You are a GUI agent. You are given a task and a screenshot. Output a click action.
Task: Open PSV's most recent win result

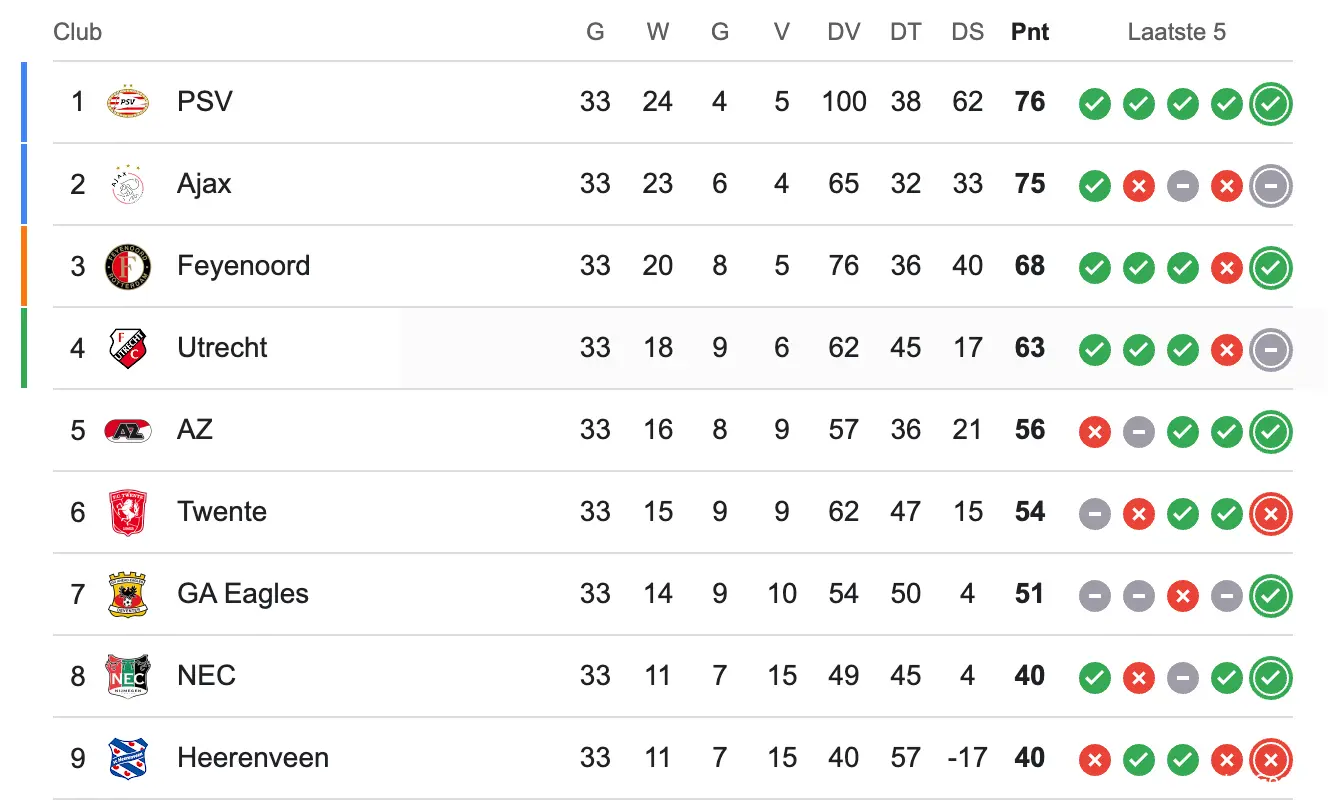pyautogui.click(x=1271, y=103)
